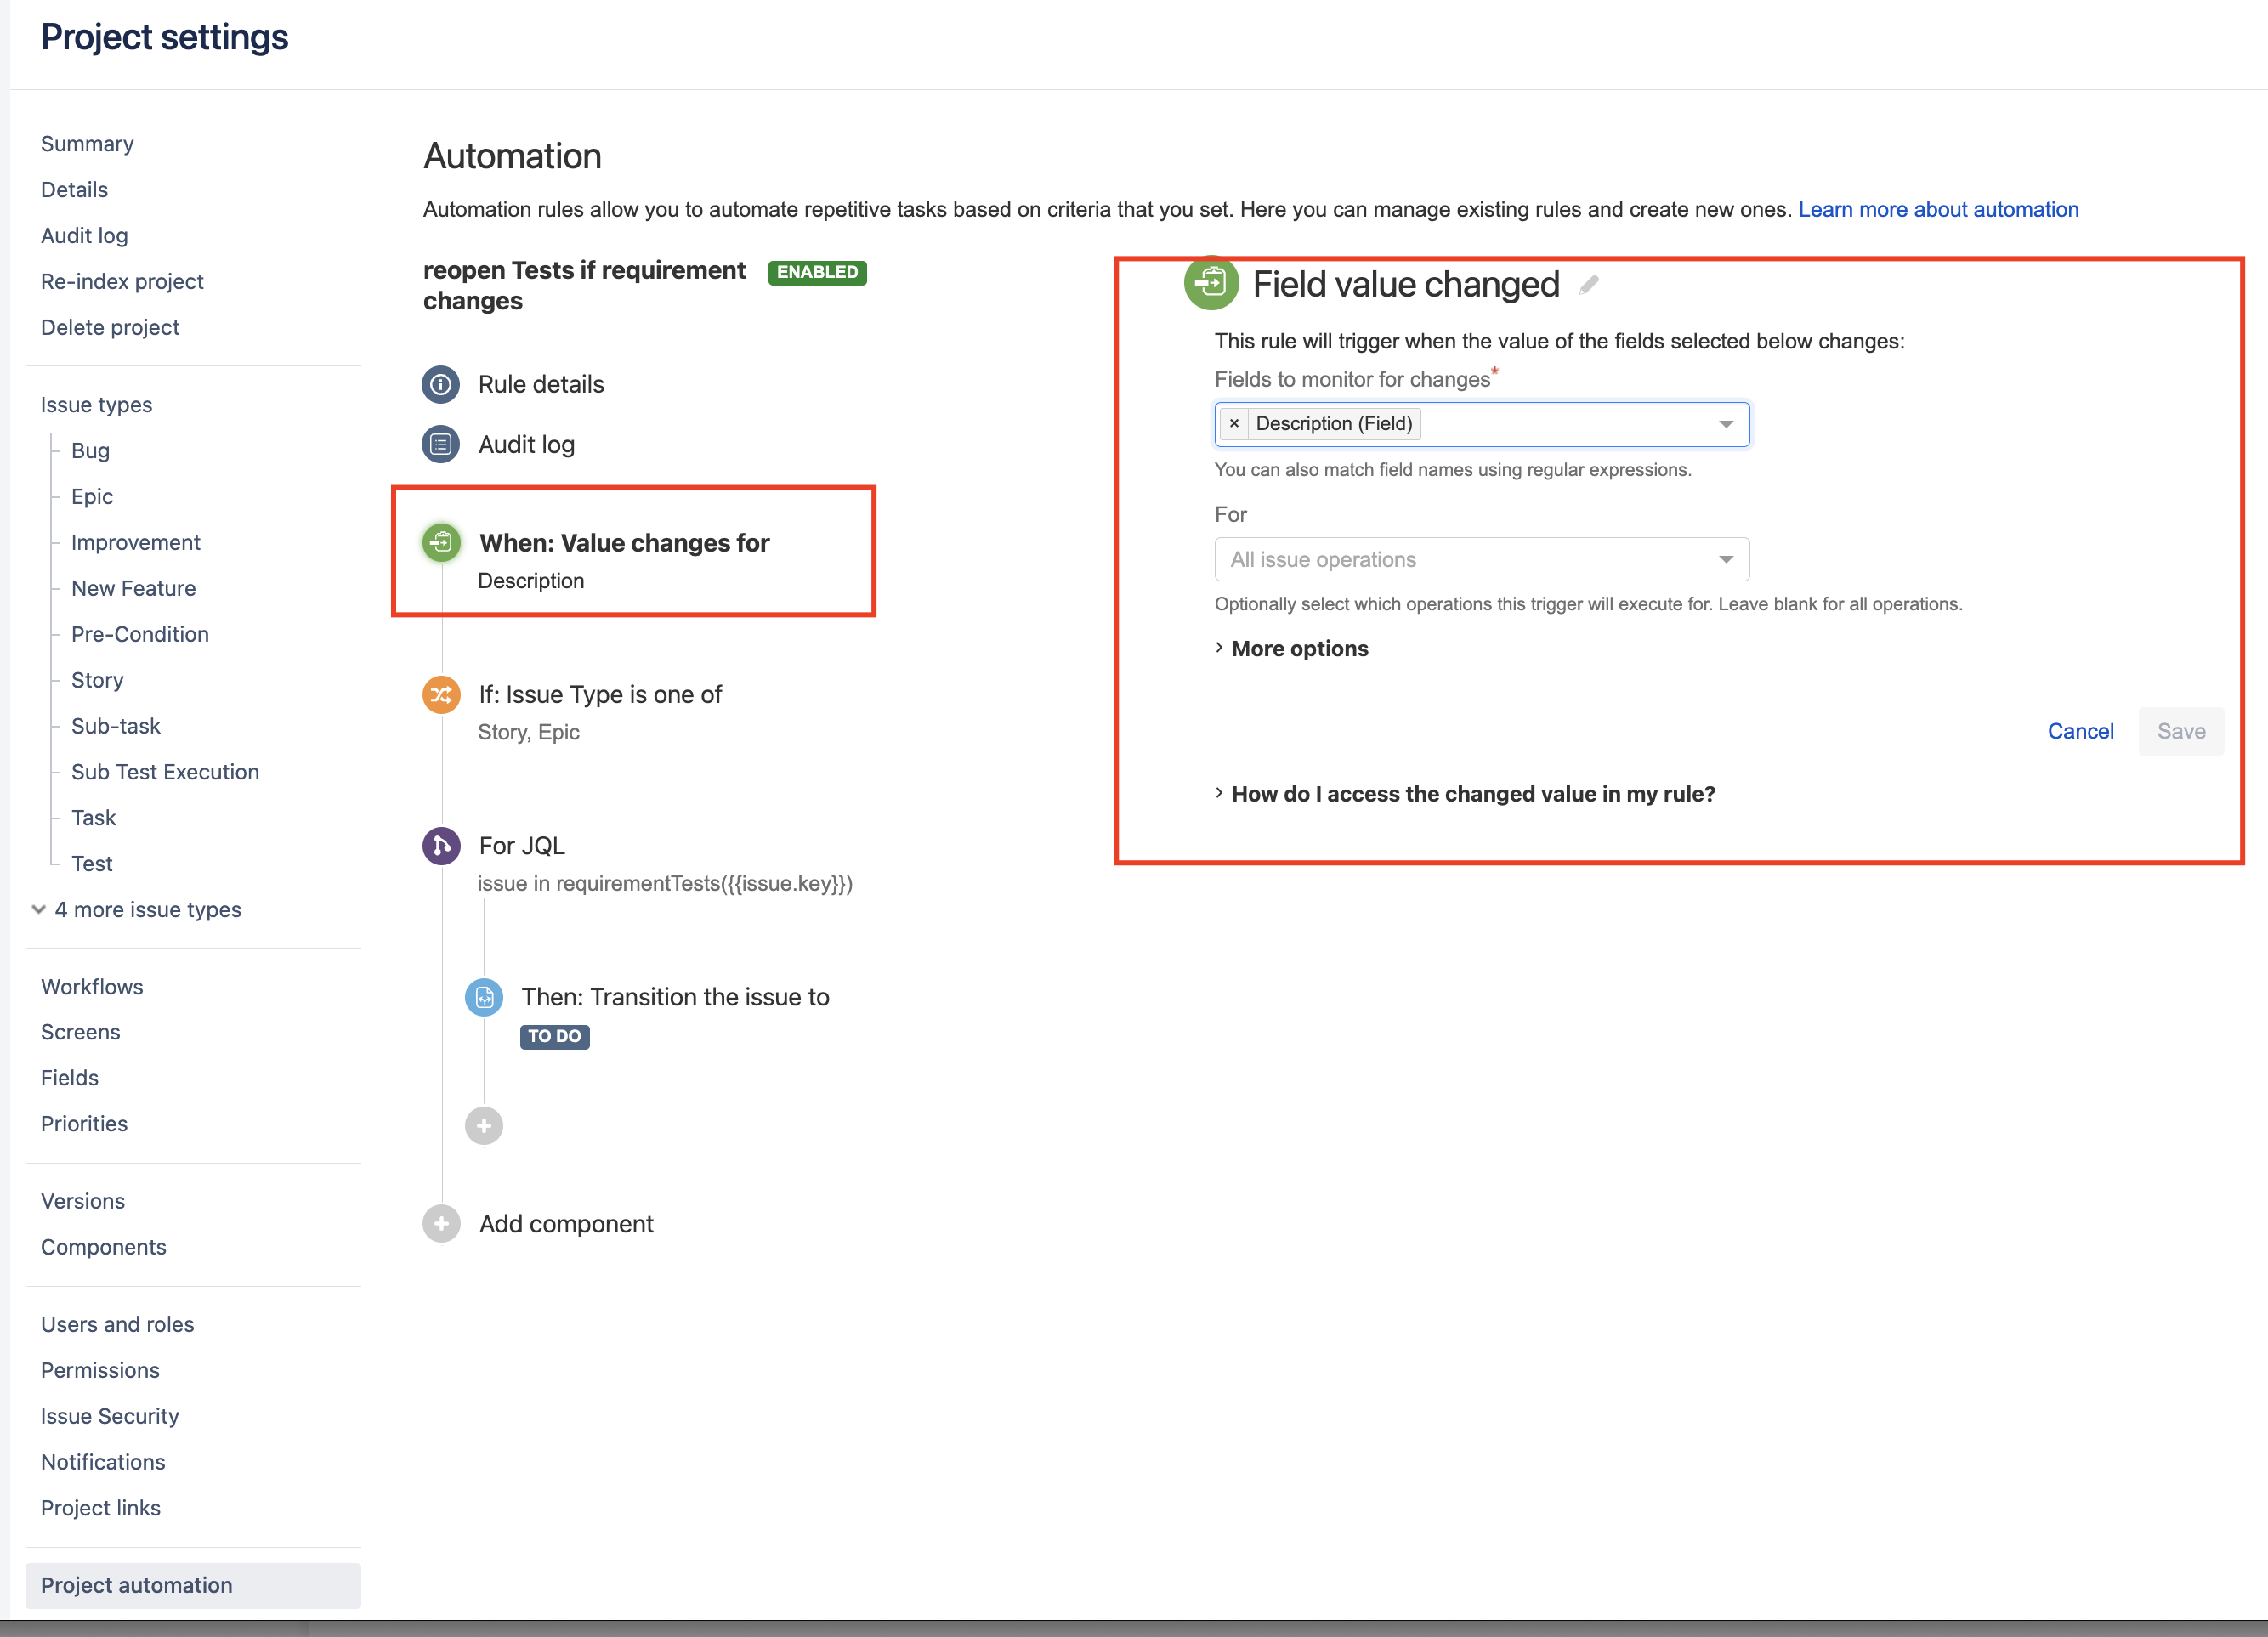This screenshot has width=2268, height=1637.
Task: Select the Test issue type
Action: (91, 865)
